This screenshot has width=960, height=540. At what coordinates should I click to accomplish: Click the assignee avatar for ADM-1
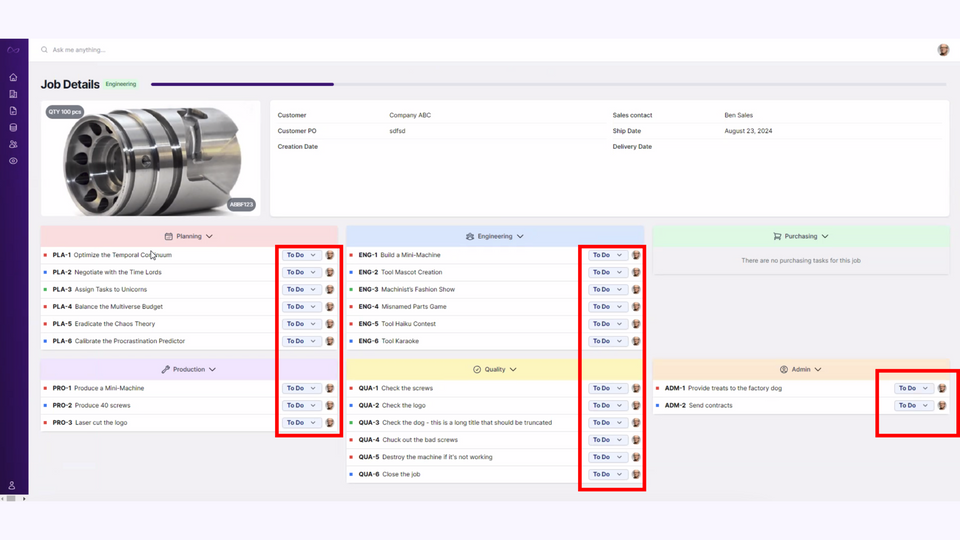click(942, 388)
